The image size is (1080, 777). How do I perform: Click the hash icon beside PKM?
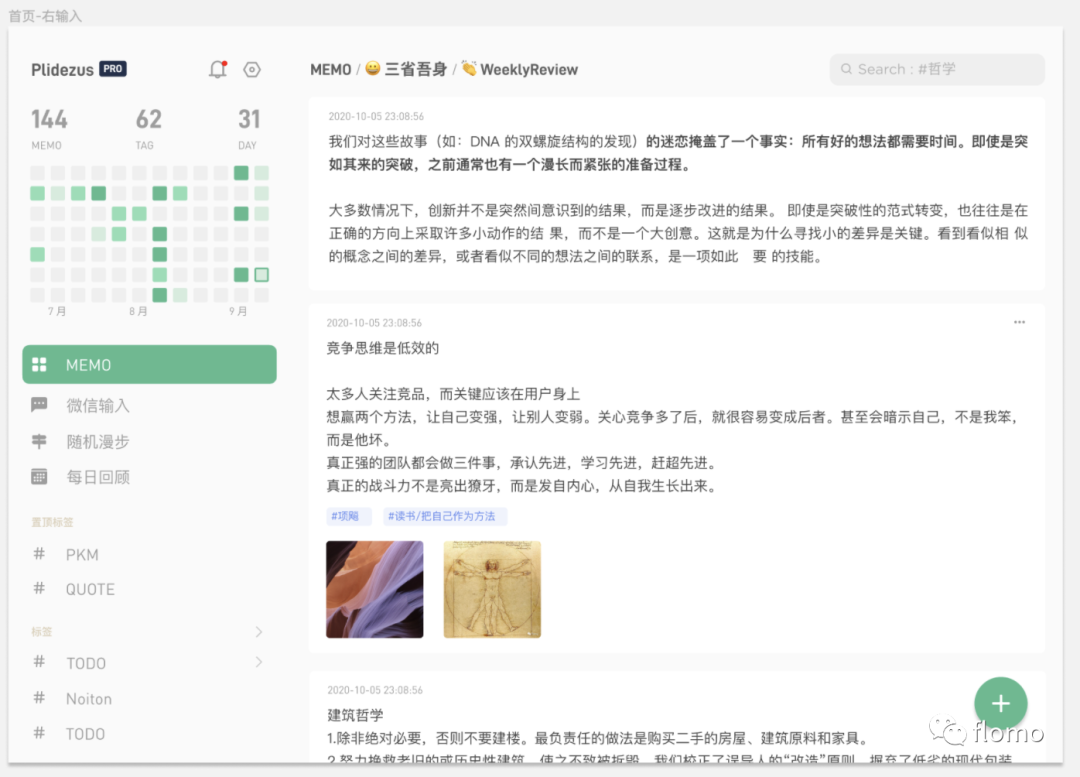point(39,554)
